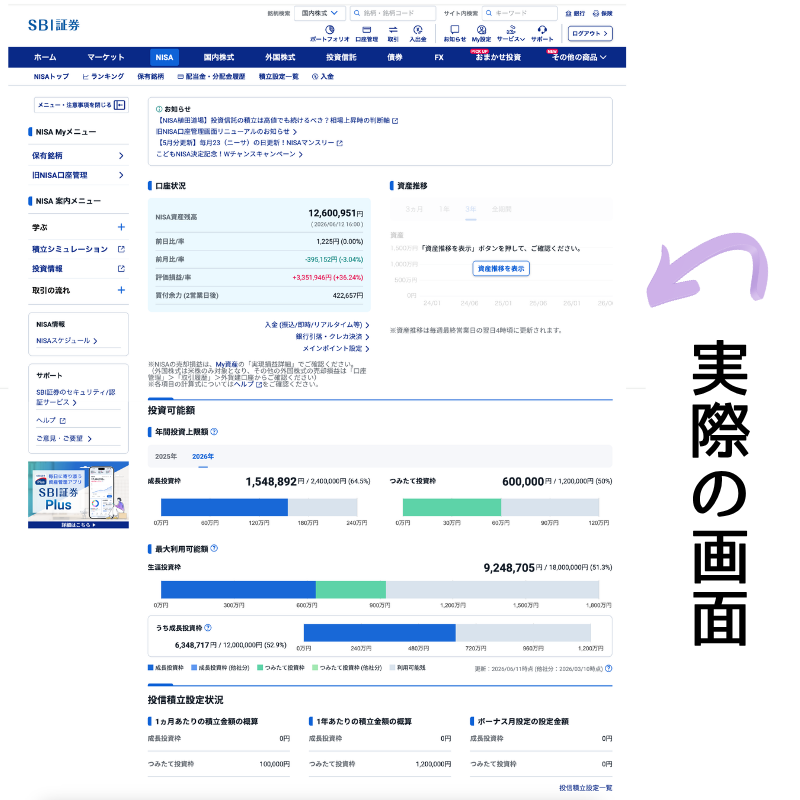Open the お知らせ notification icon
The height and width of the screenshot is (800, 800).
pos(455,34)
